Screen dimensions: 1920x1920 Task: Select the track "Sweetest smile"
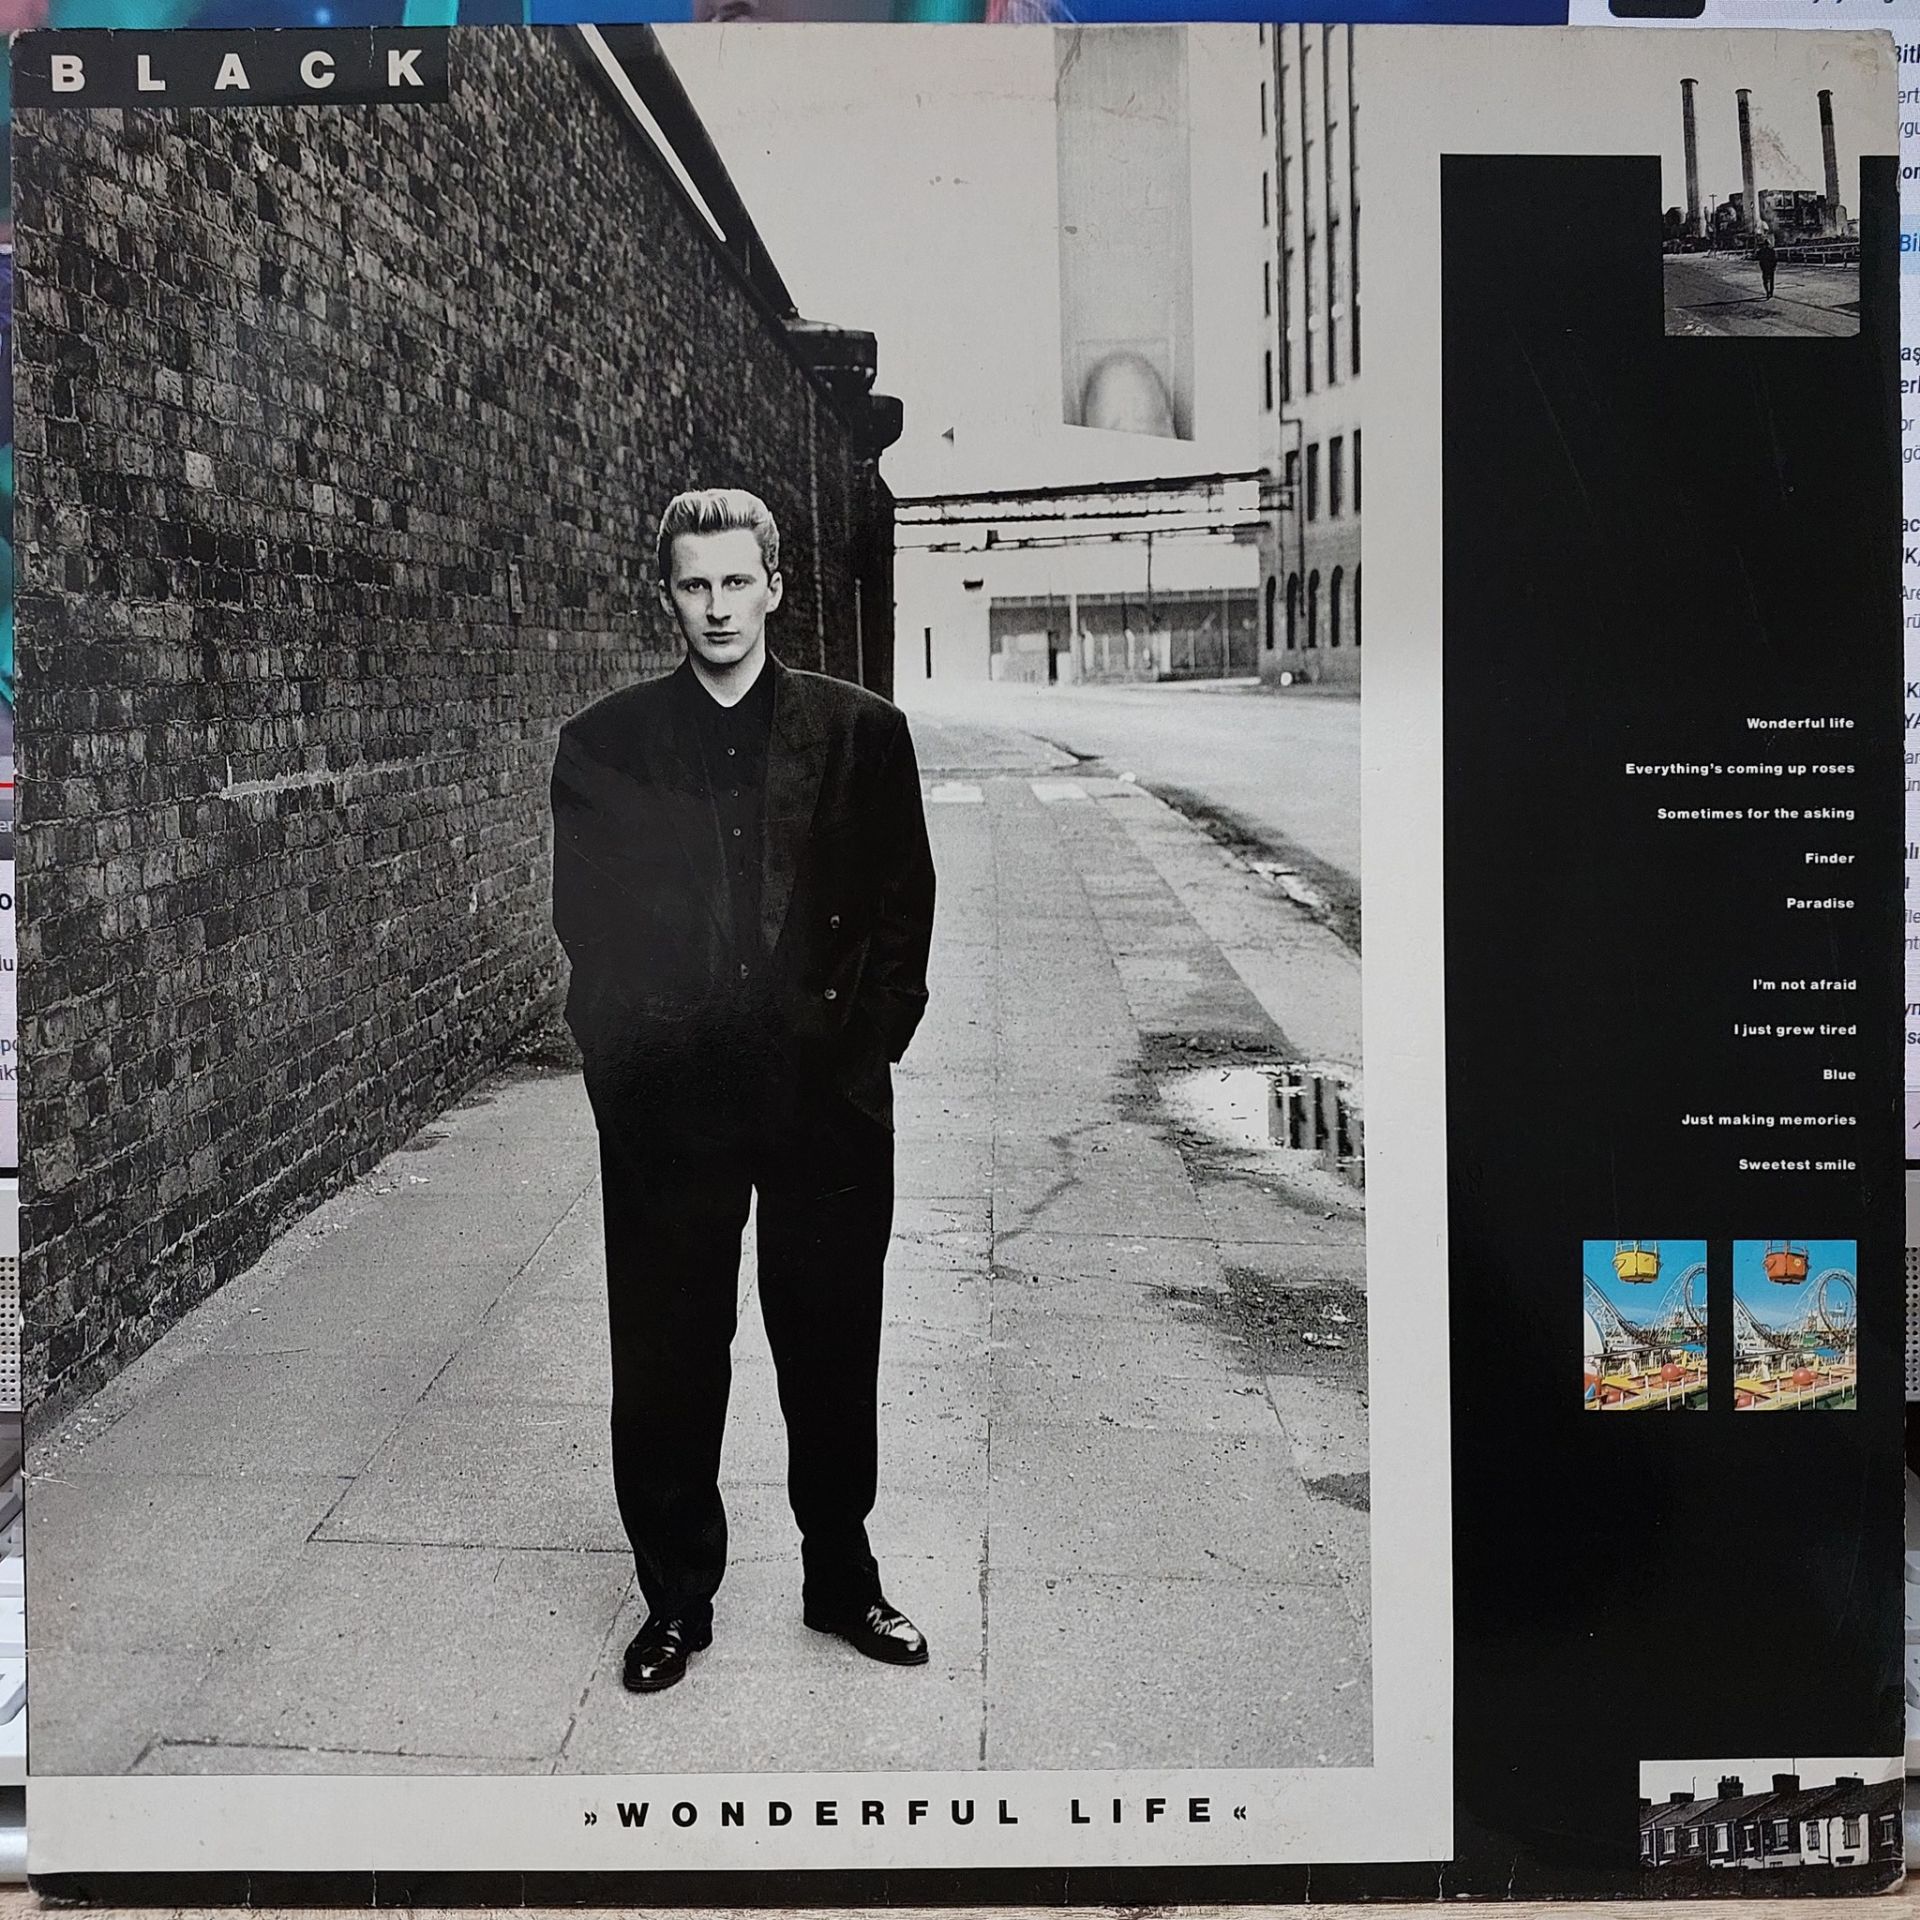pyautogui.click(x=1797, y=1165)
